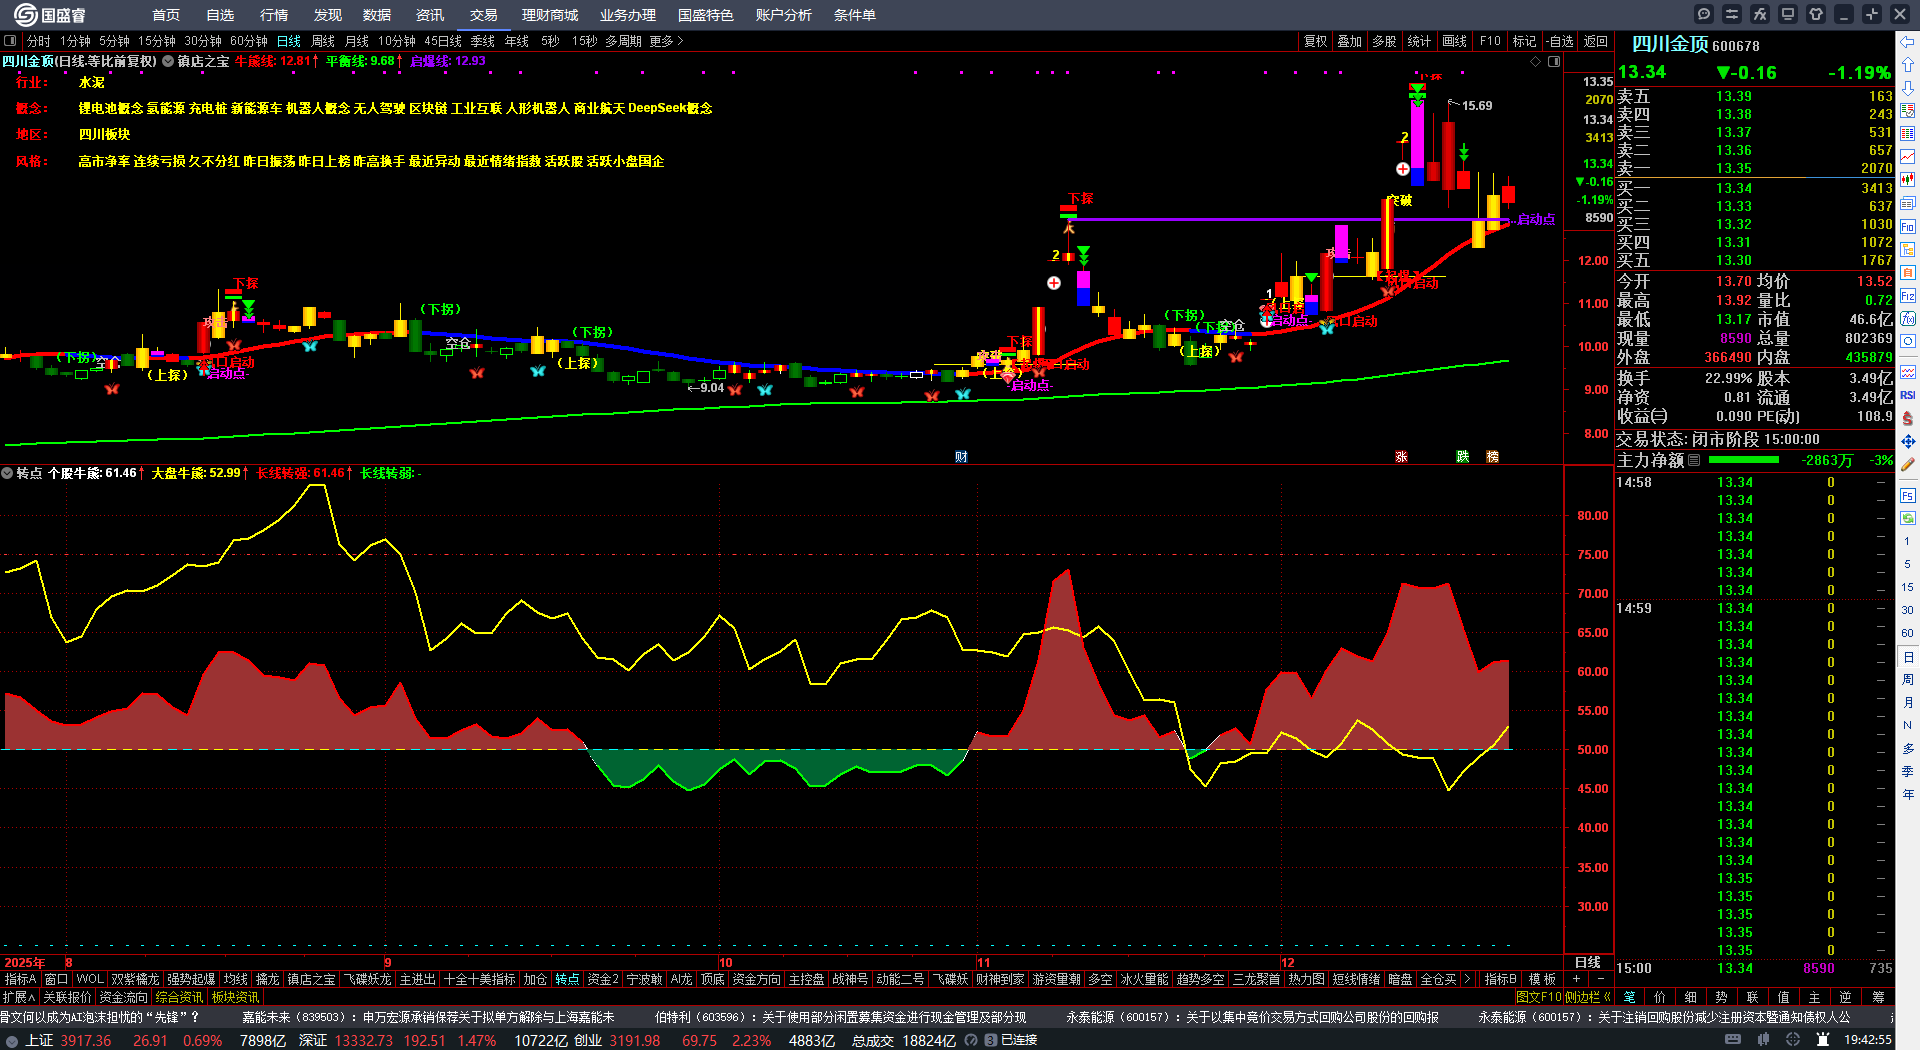Switch to 日线 daily period

[289, 41]
